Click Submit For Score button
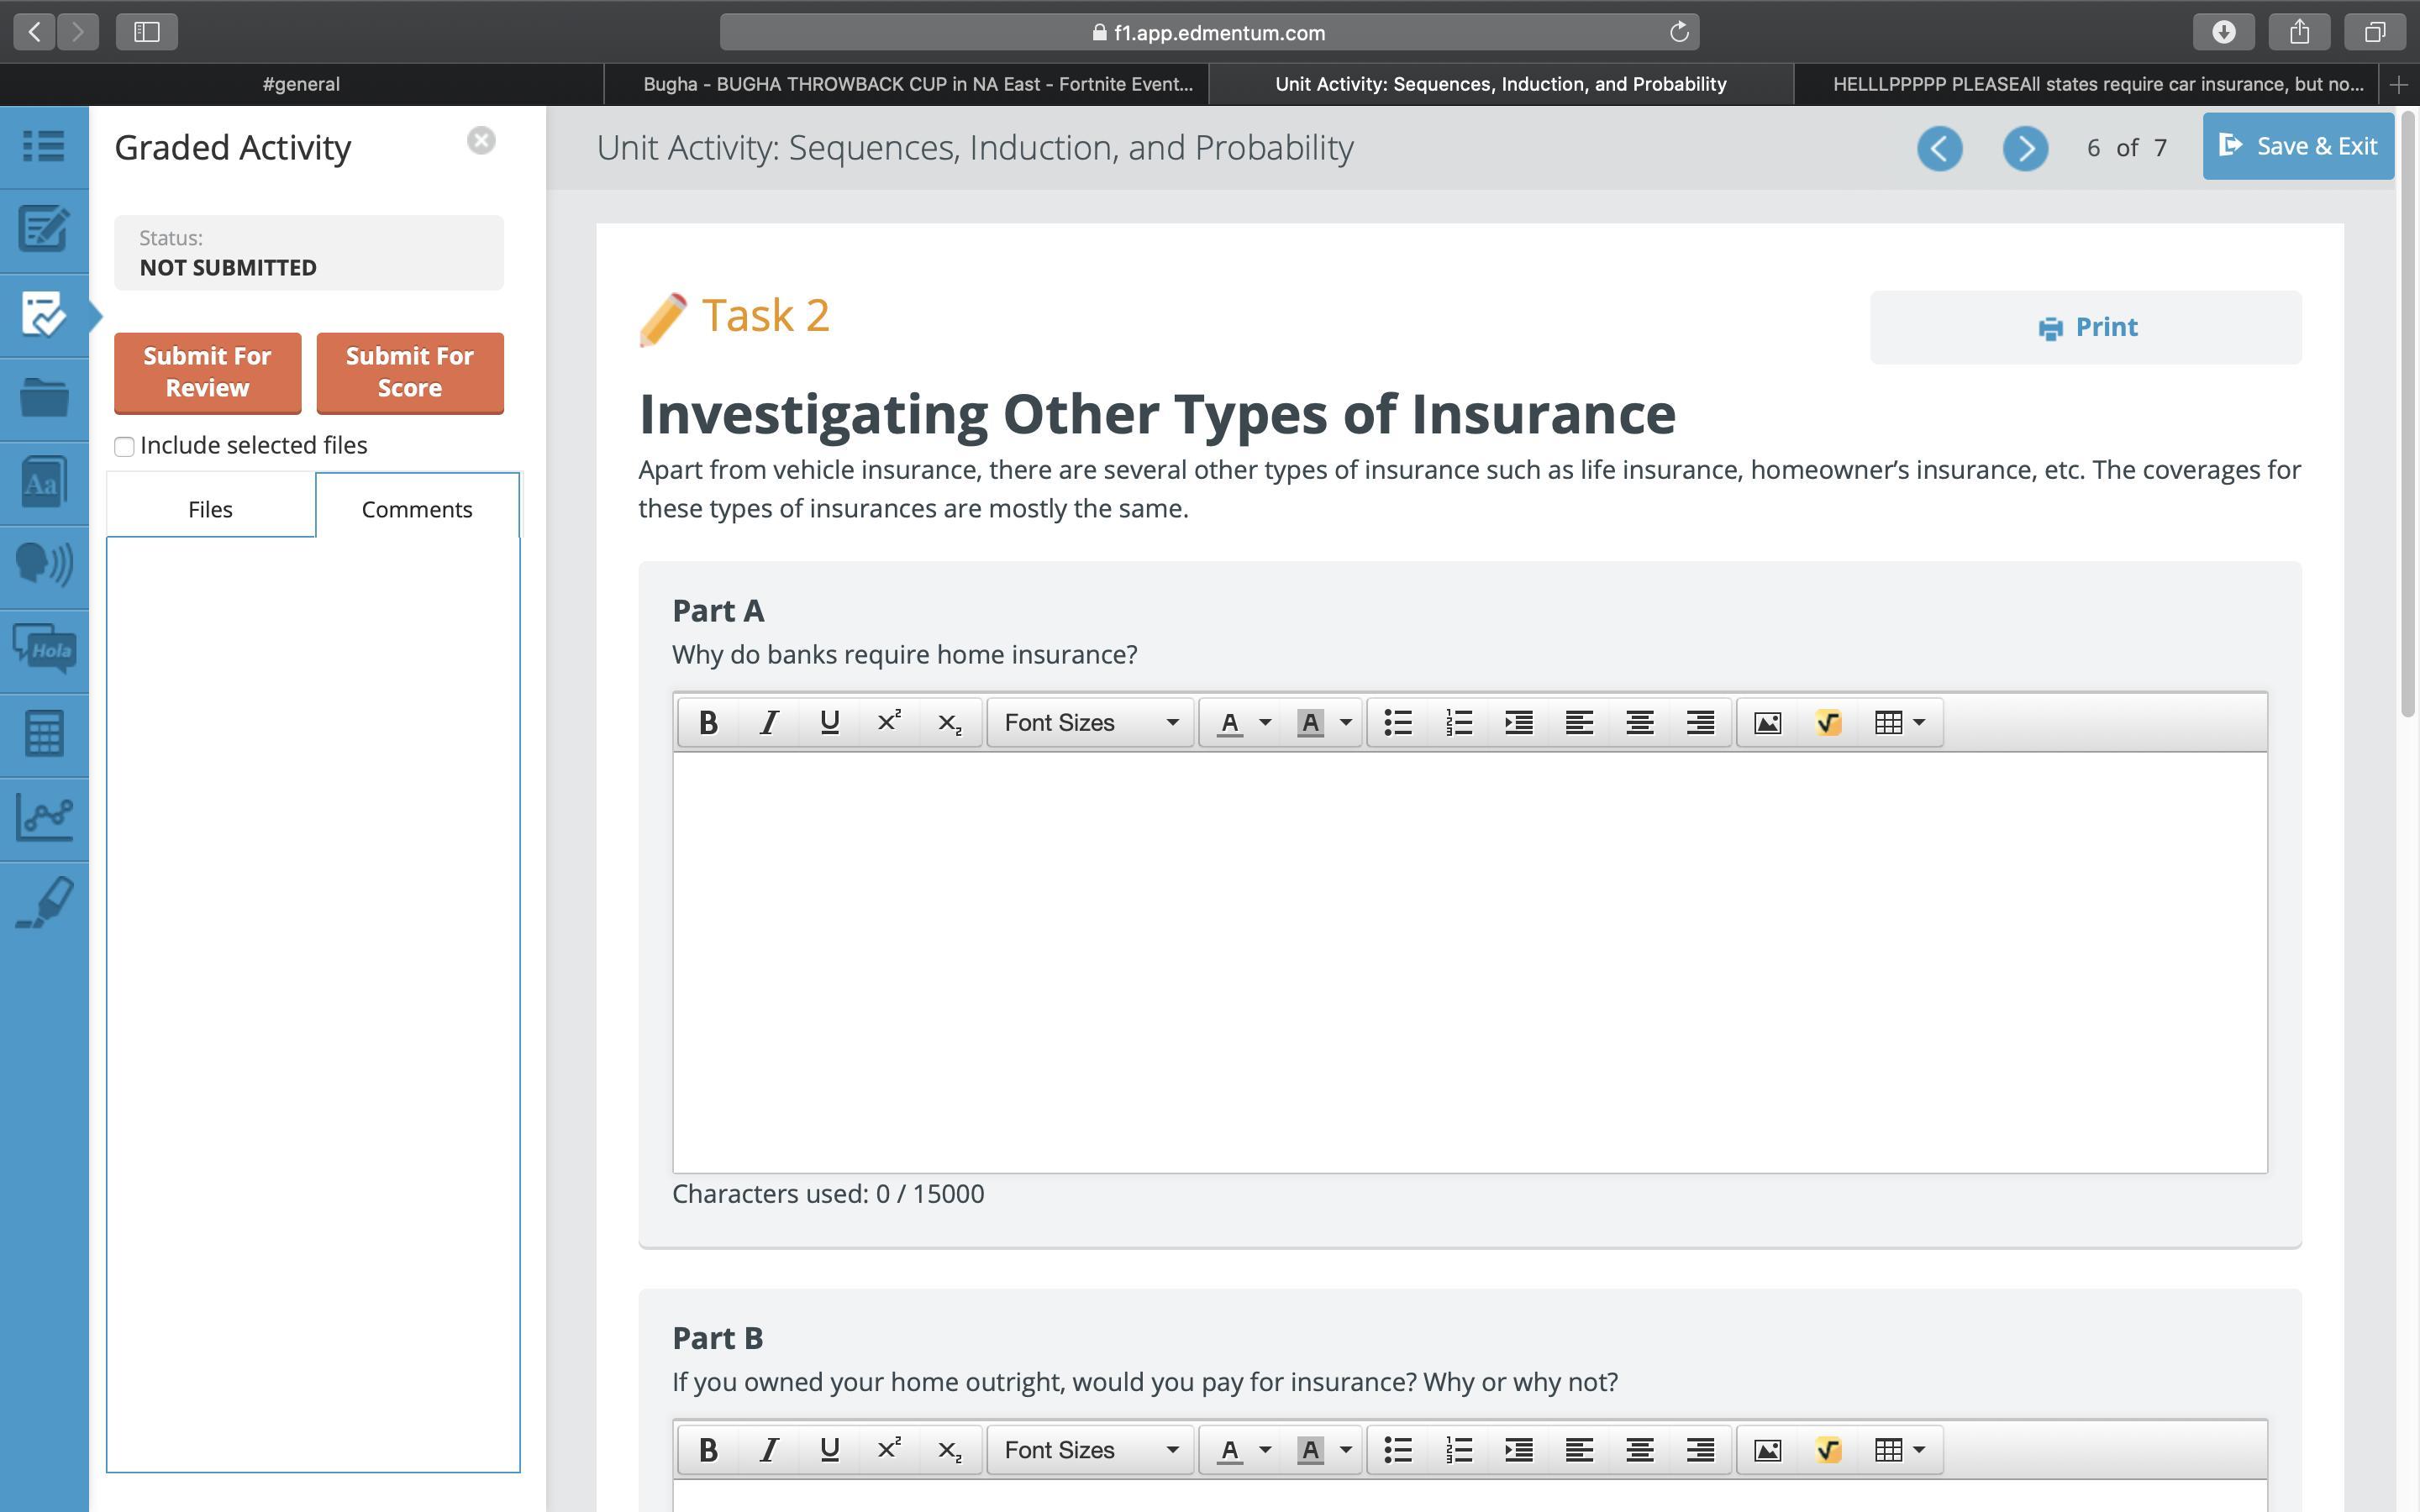Screen dimensions: 2420x1512 [409, 372]
